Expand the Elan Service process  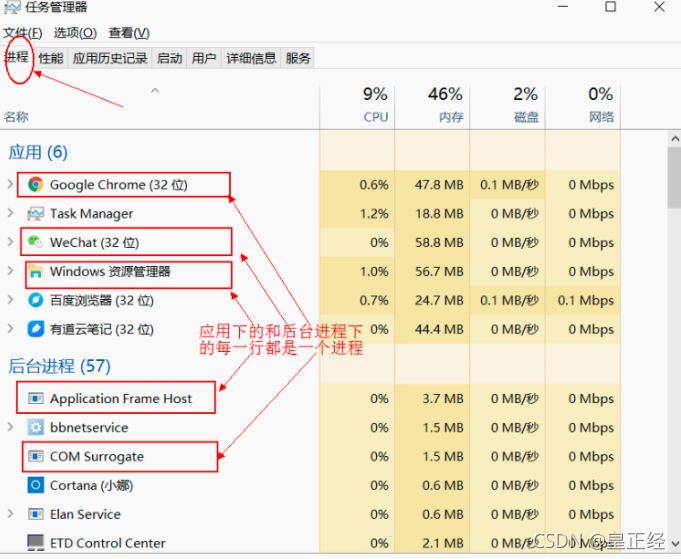click(x=10, y=514)
